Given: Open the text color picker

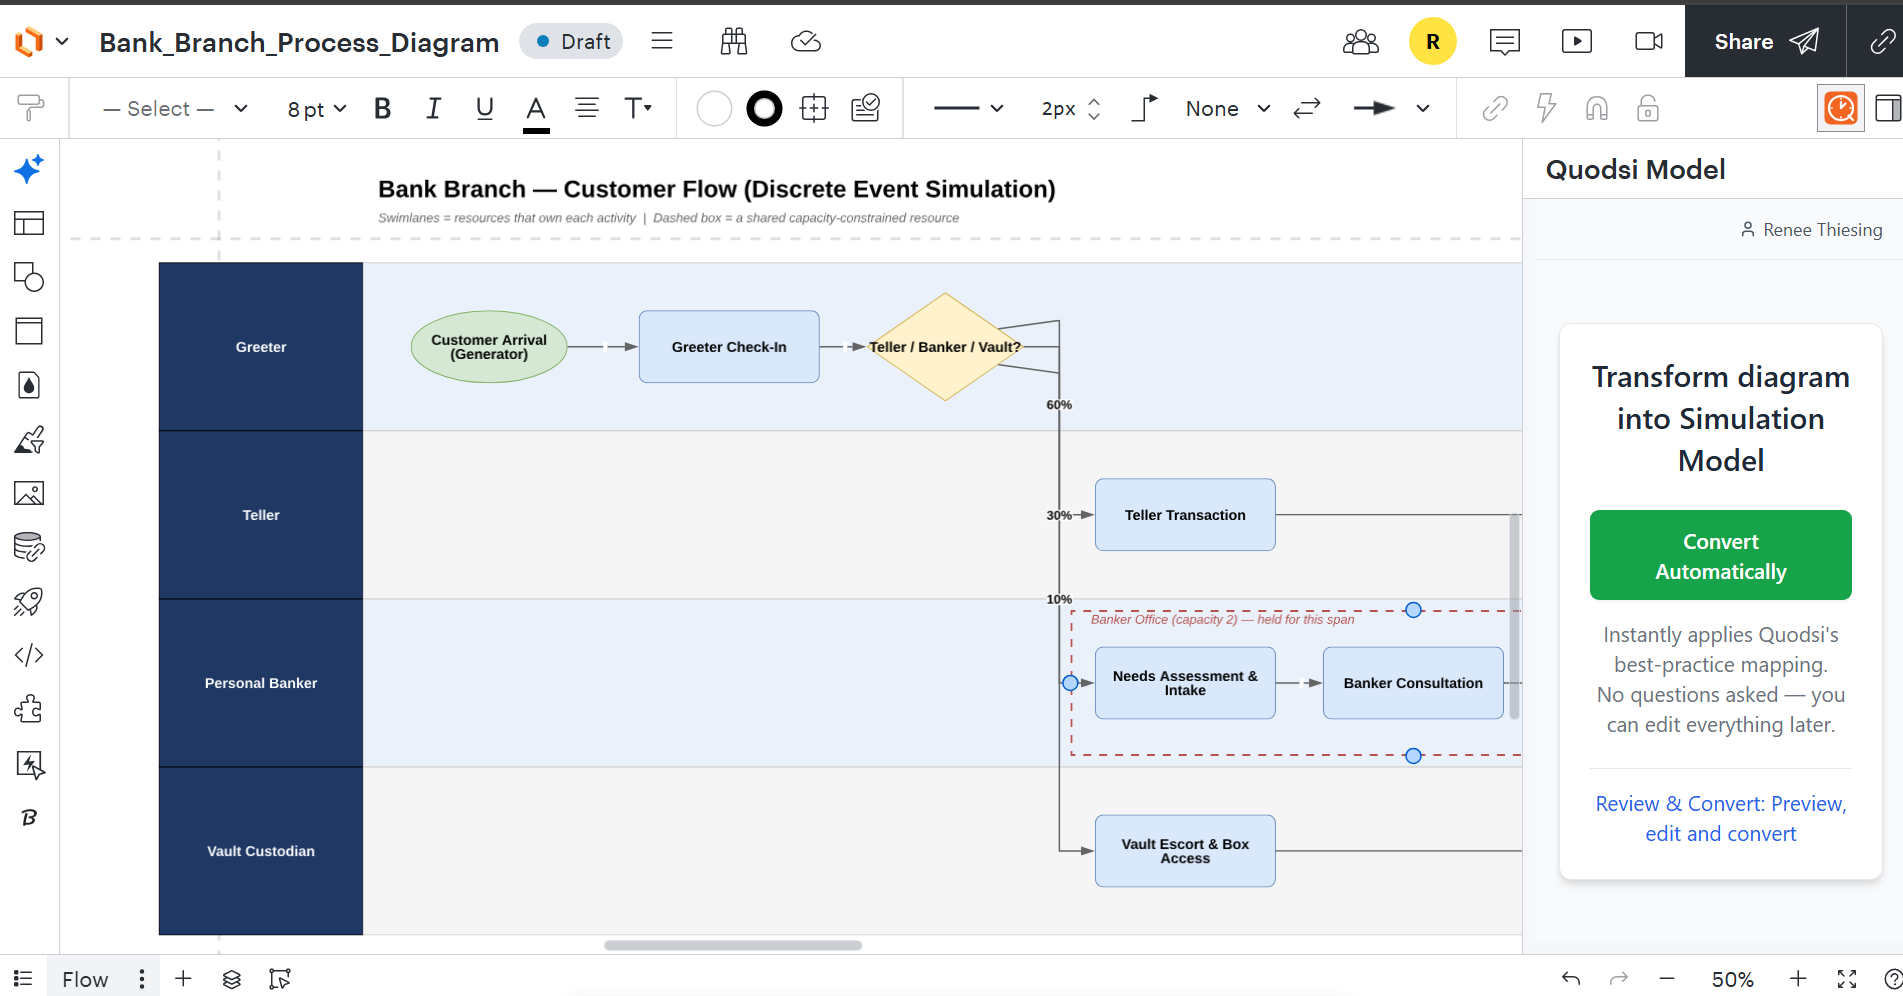Looking at the screenshot, I should click(x=536, y=111).
